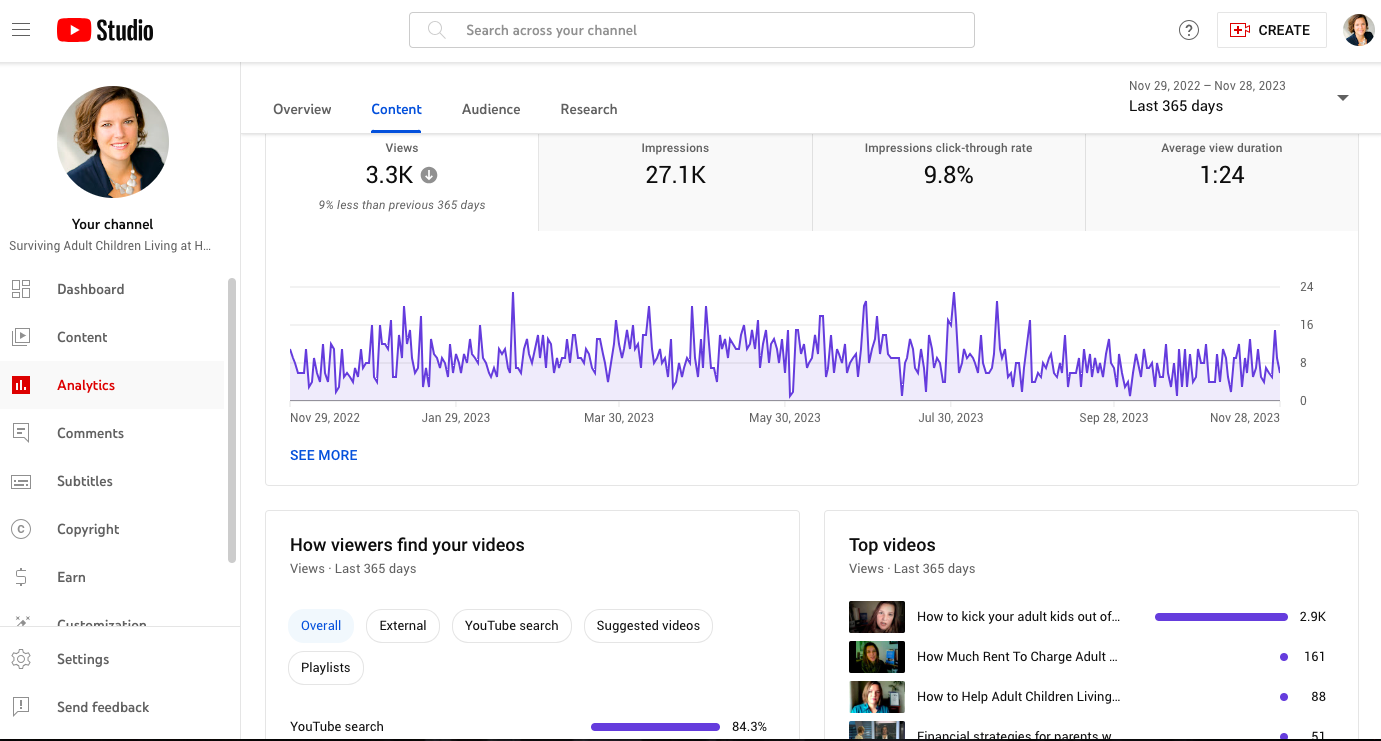Open Send feedback from the sidebar
This screenshot has height=741, width=1381.
click(103, 707)
